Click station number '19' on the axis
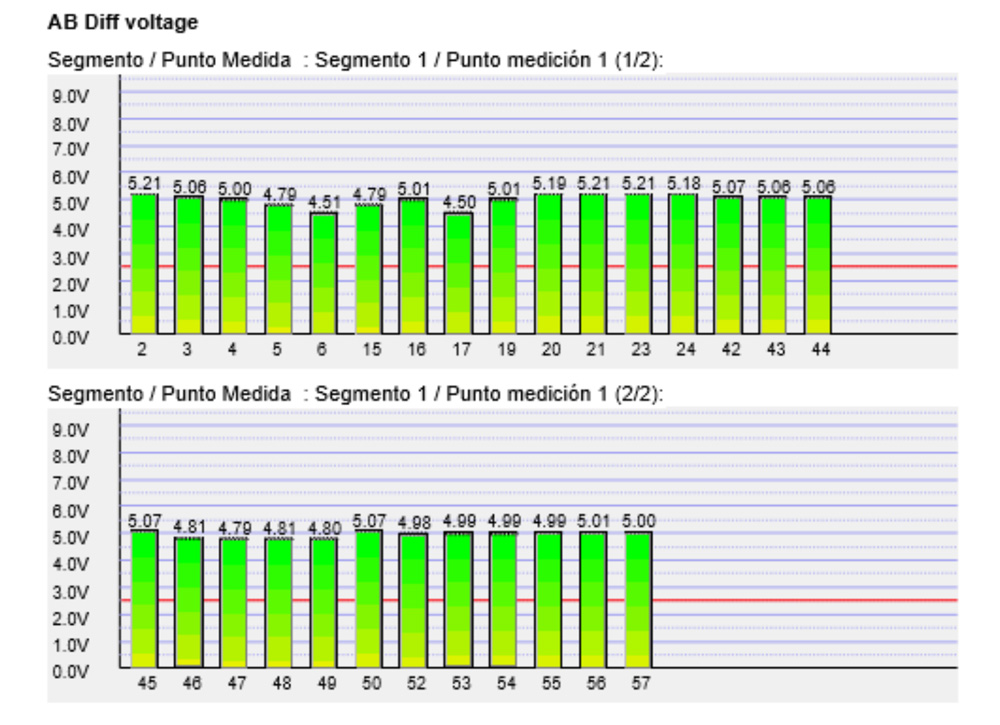 pyautogui.click(x=506, y=349)
